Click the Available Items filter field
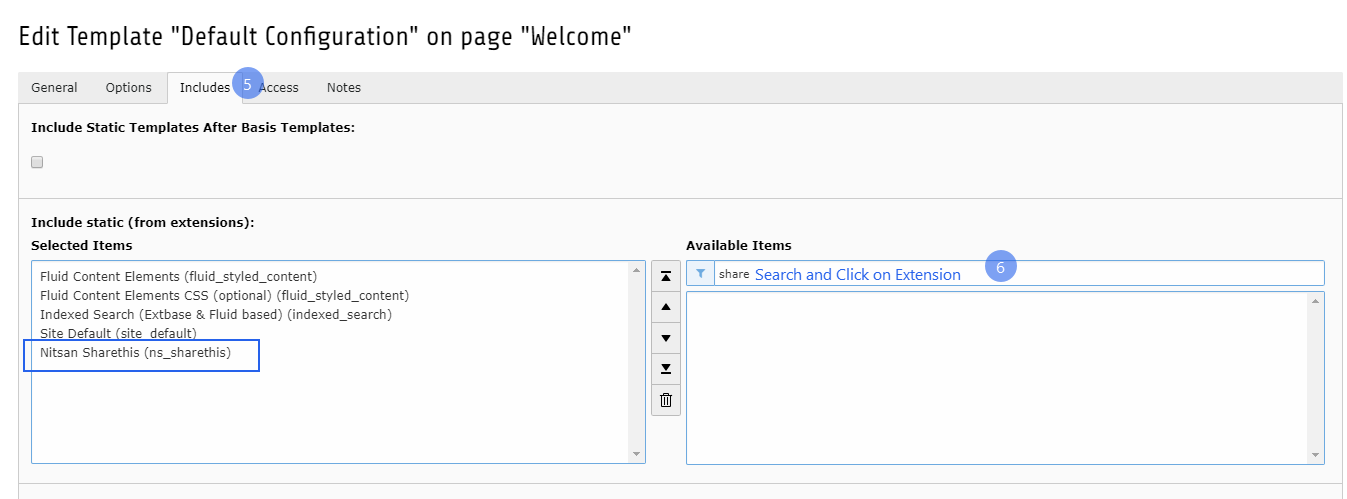The width and height of the screenshot is (1347, 499). click(1019, 273)
